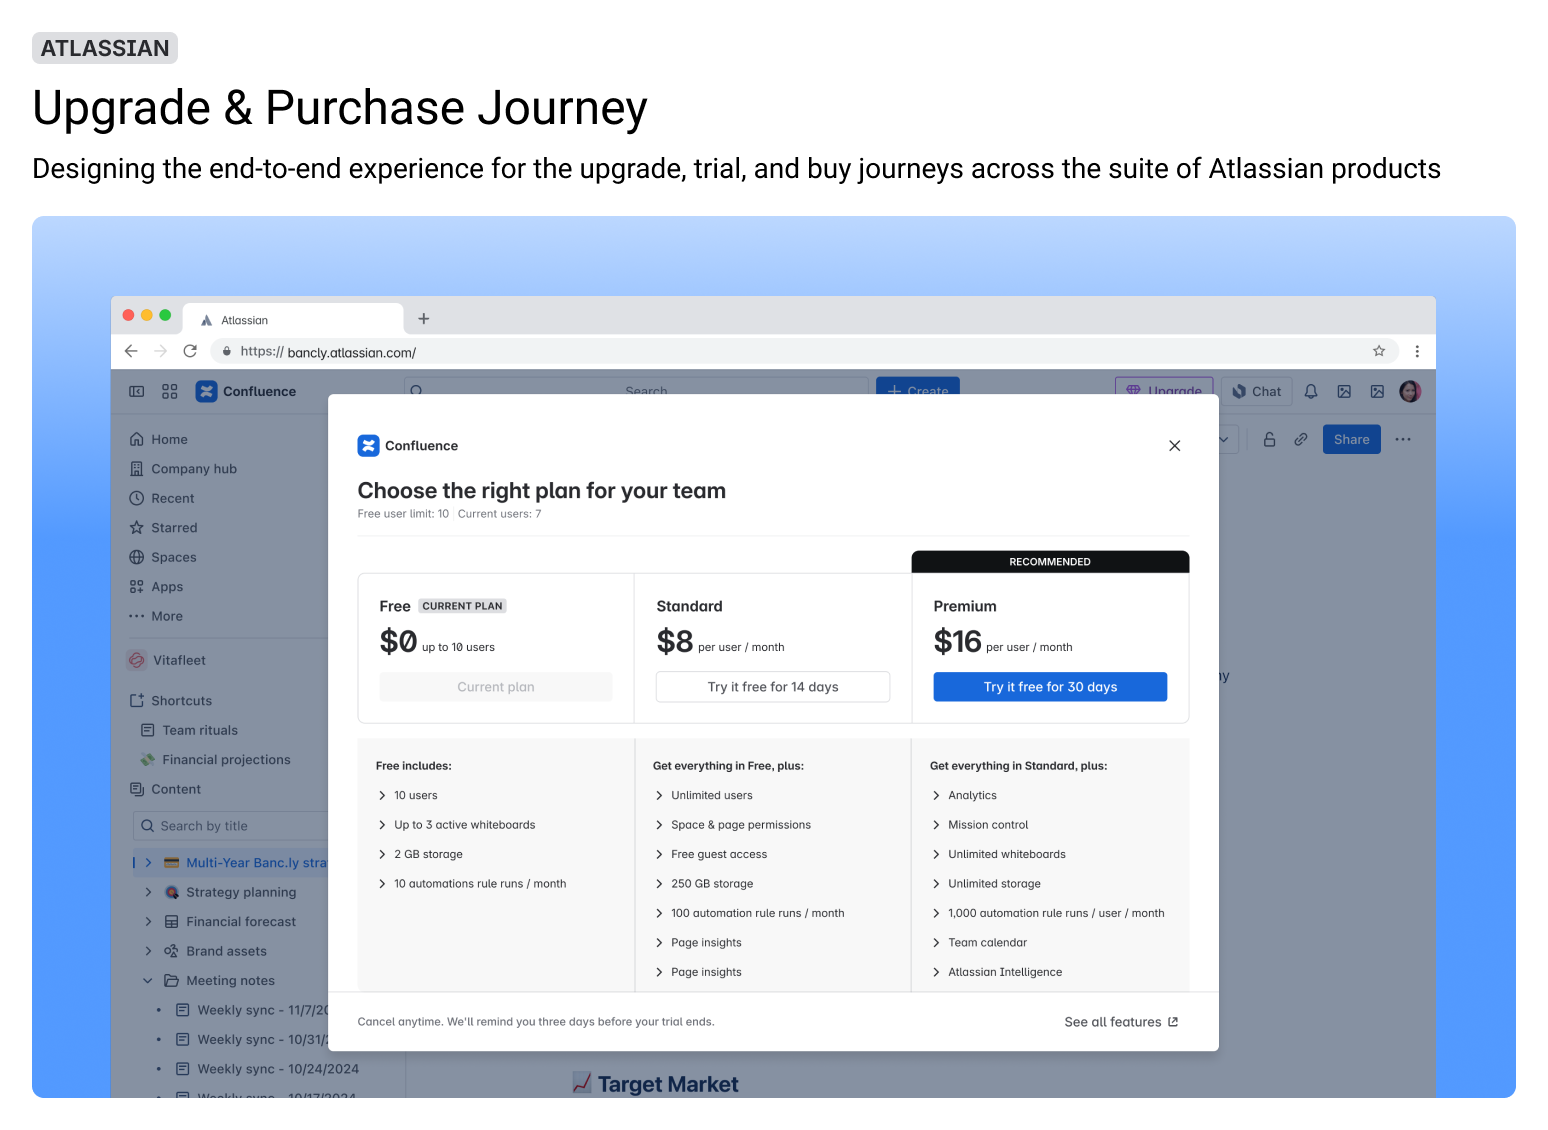This screenshot has width=1548, height=1130.
Task: Open the Vitafleet space icon
Action: (x=137, y=660)
